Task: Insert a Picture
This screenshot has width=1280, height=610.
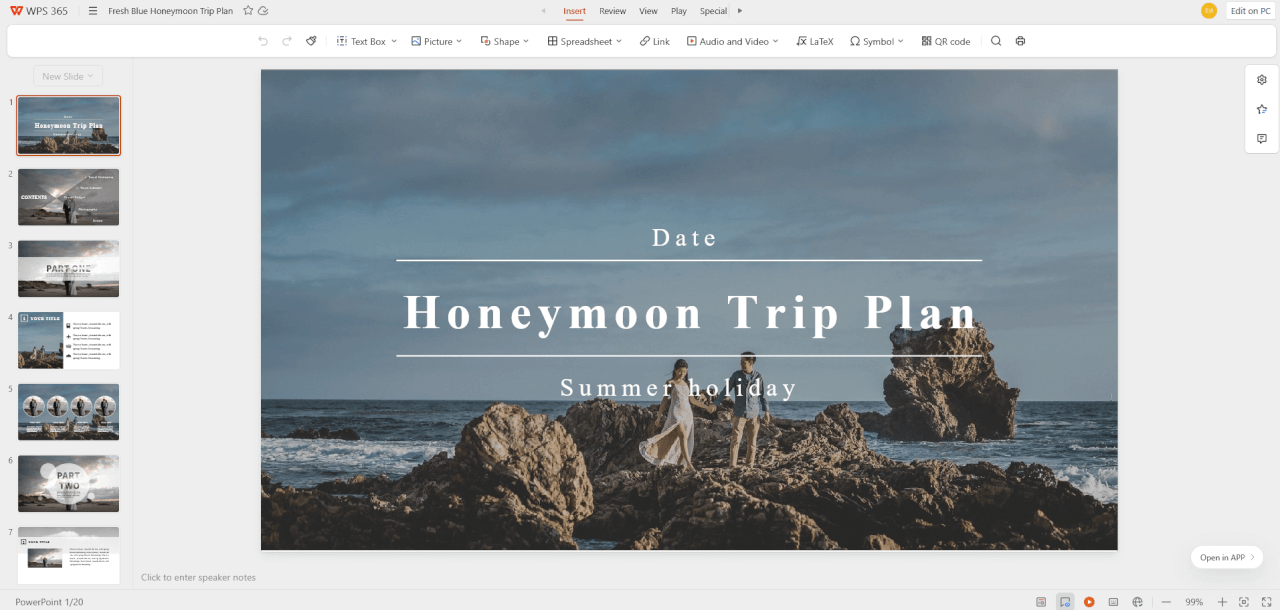Action: 431,41
